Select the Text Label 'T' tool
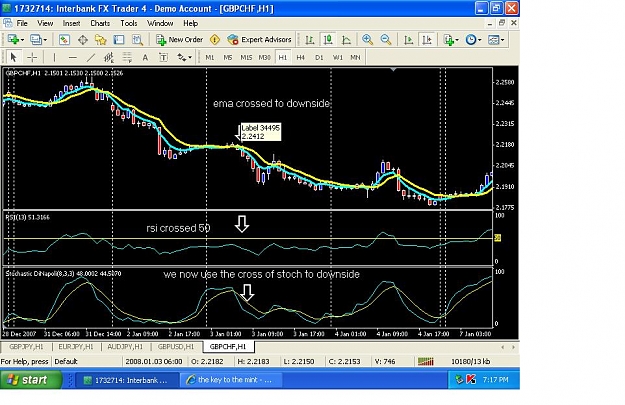 pyautogui.click(x=163, y=57)
